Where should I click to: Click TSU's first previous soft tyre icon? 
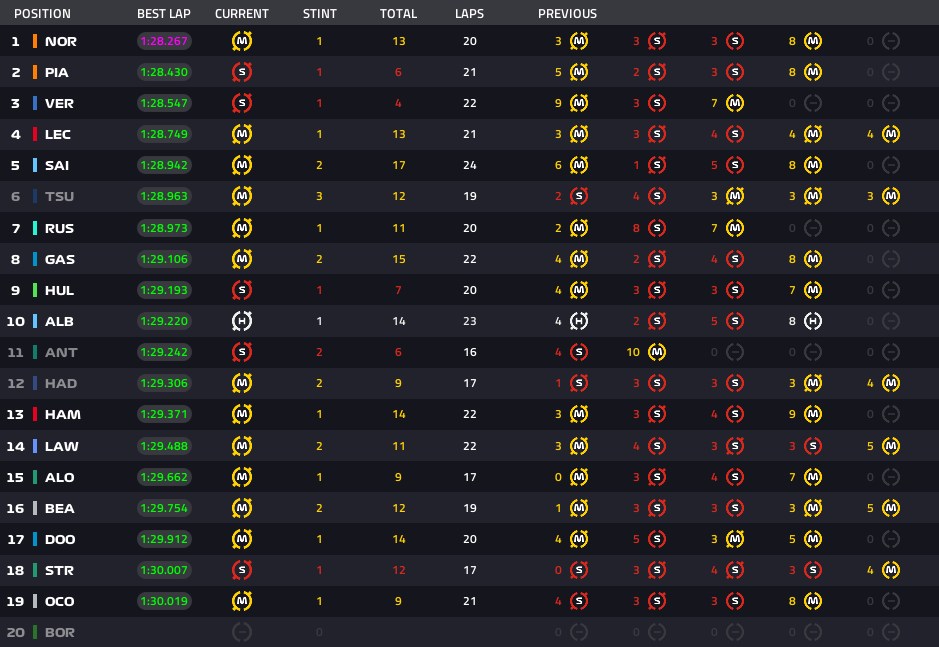point(579,196)
